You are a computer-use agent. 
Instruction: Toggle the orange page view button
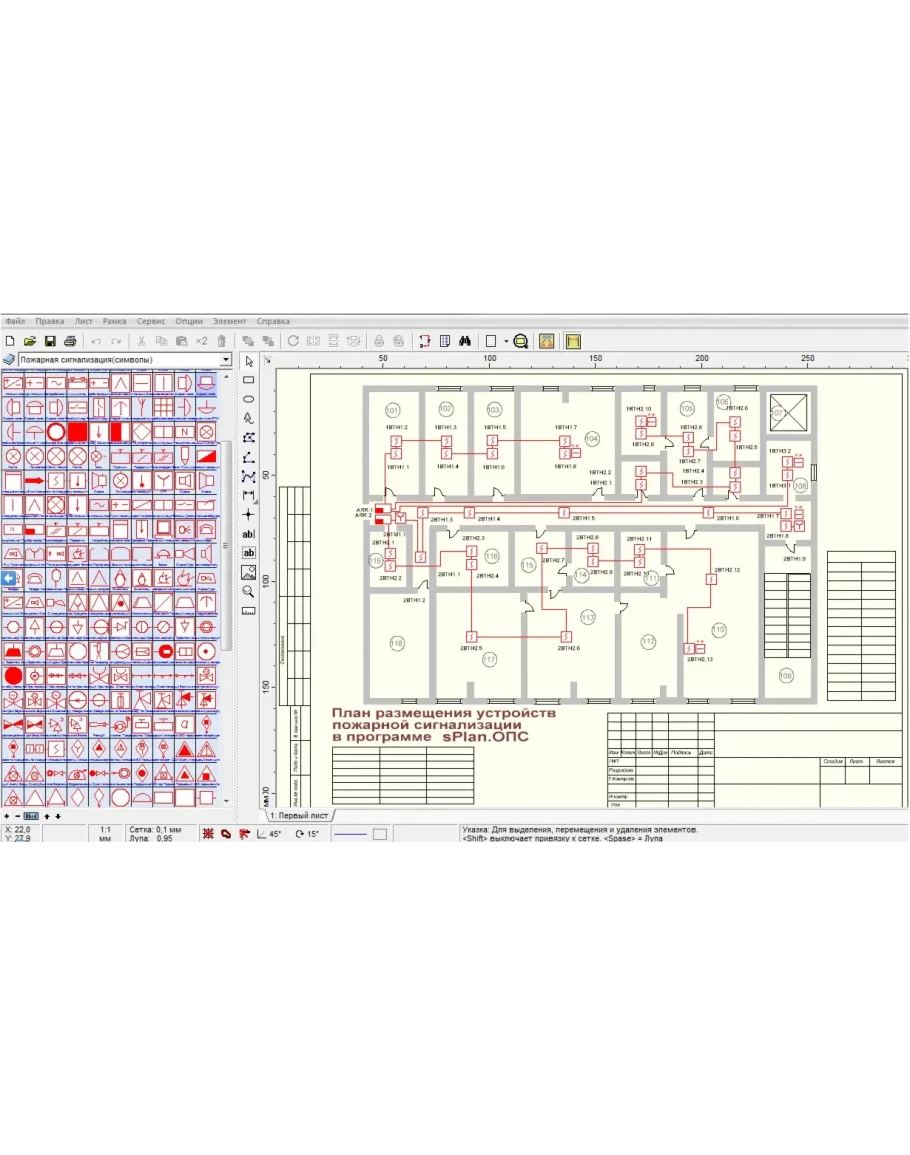pos(547,341)
